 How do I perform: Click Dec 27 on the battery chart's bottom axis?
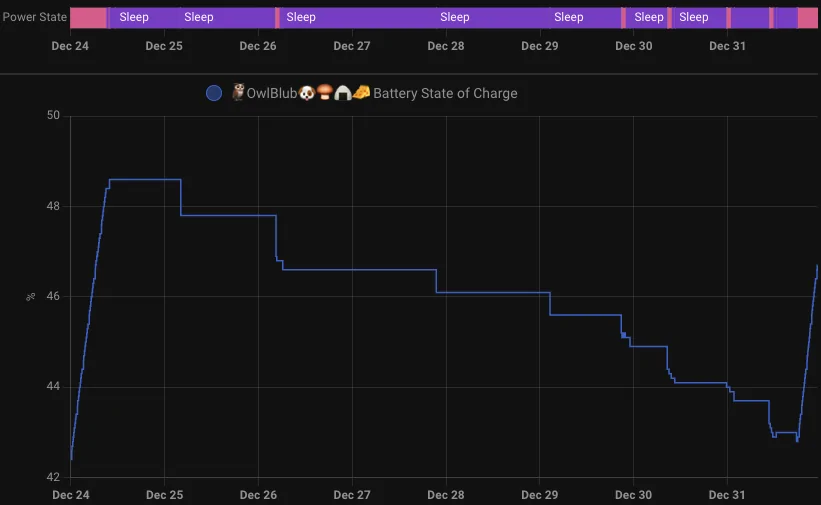[352, 495]
